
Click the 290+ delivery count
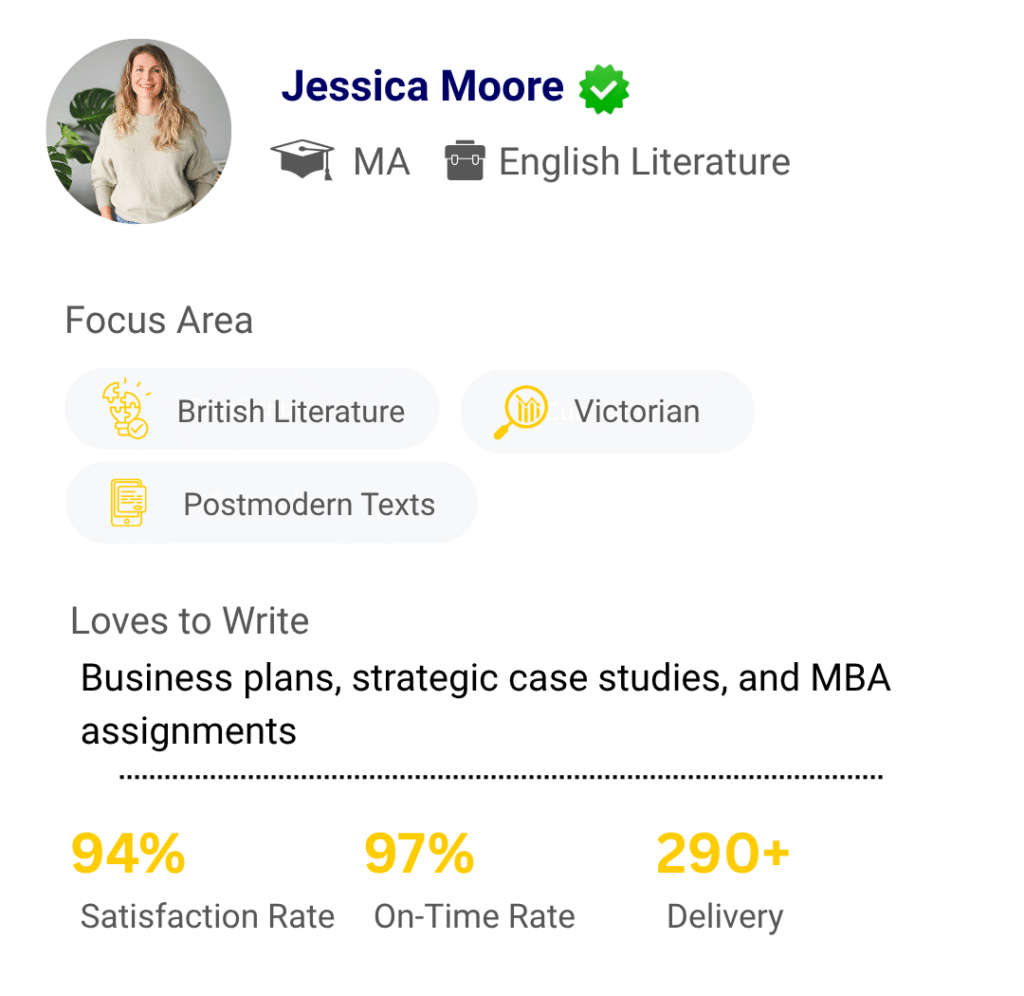coord(723,854)
